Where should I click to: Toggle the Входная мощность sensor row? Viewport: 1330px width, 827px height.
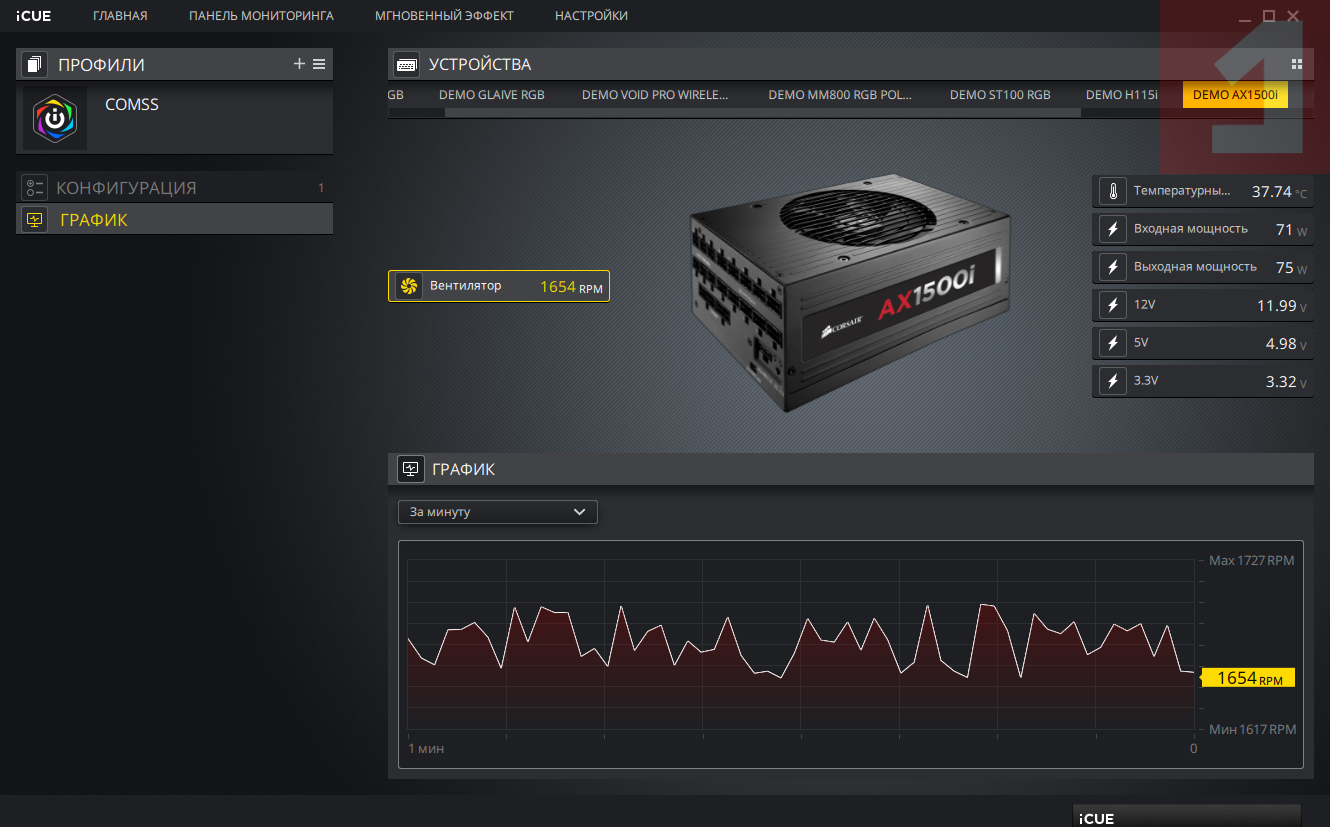click(1202, 229)
